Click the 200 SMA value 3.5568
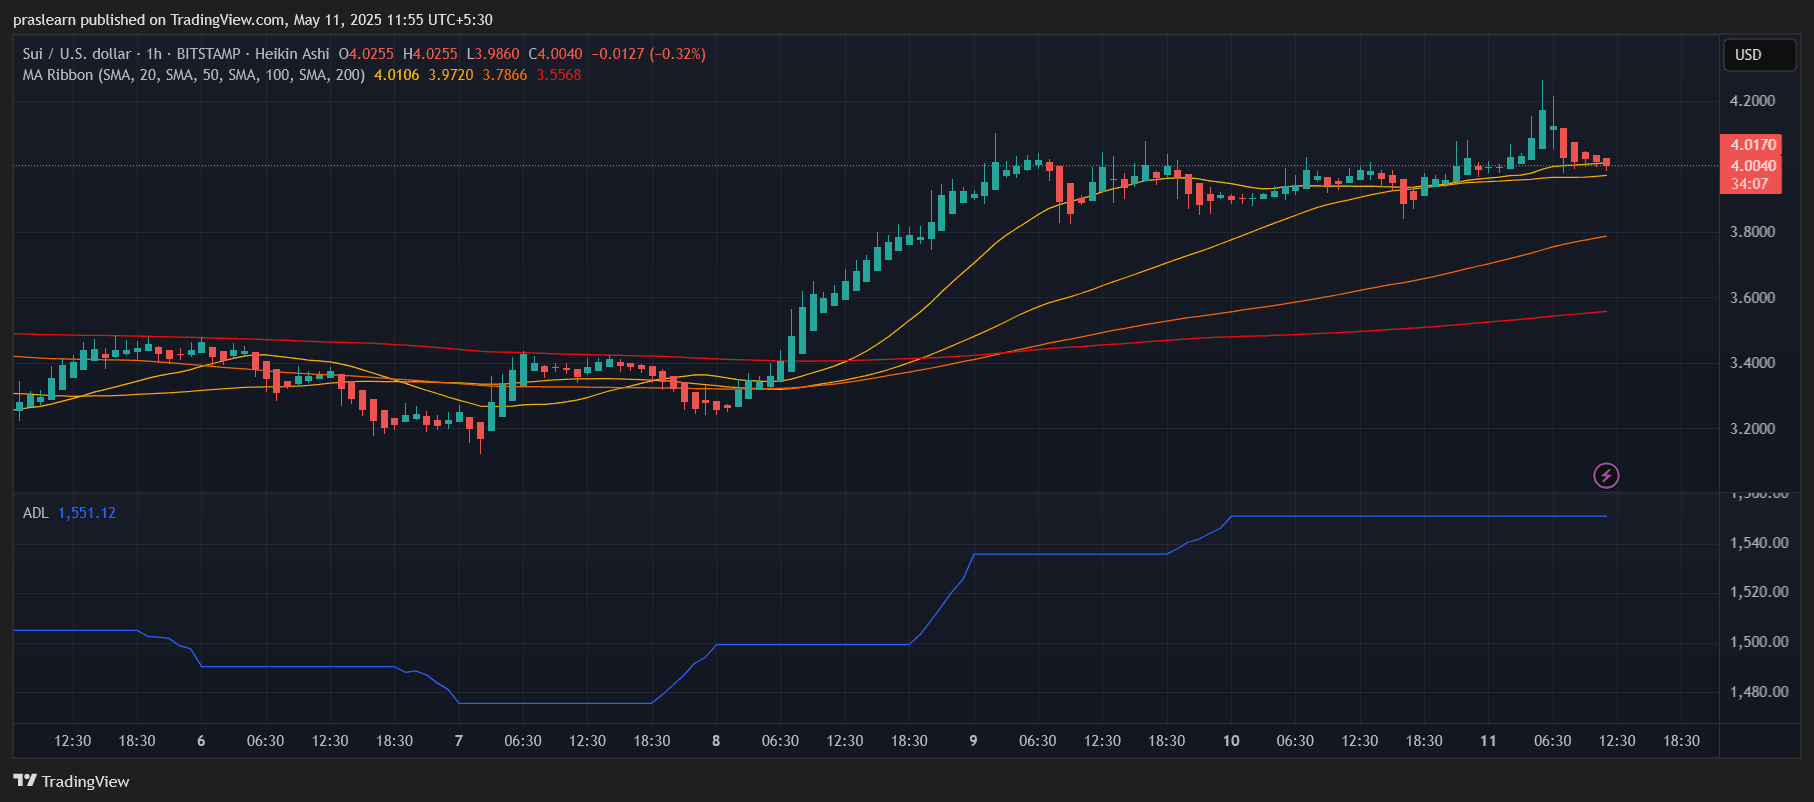Image resolution: width=1814 pixels, height=802 pixels. pos(559,75)
